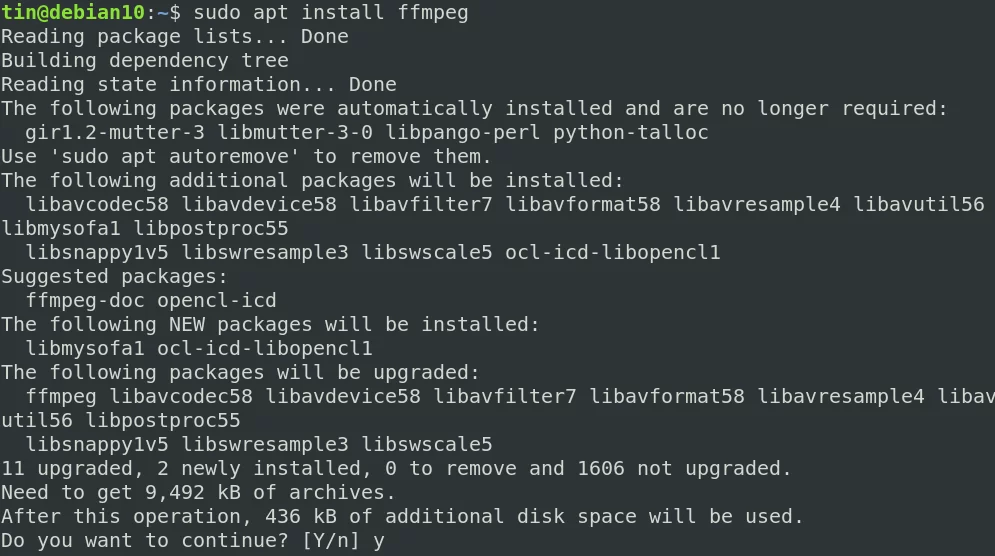
Task: Click the typed 'y' answer character
Action: tap(378, 542)
